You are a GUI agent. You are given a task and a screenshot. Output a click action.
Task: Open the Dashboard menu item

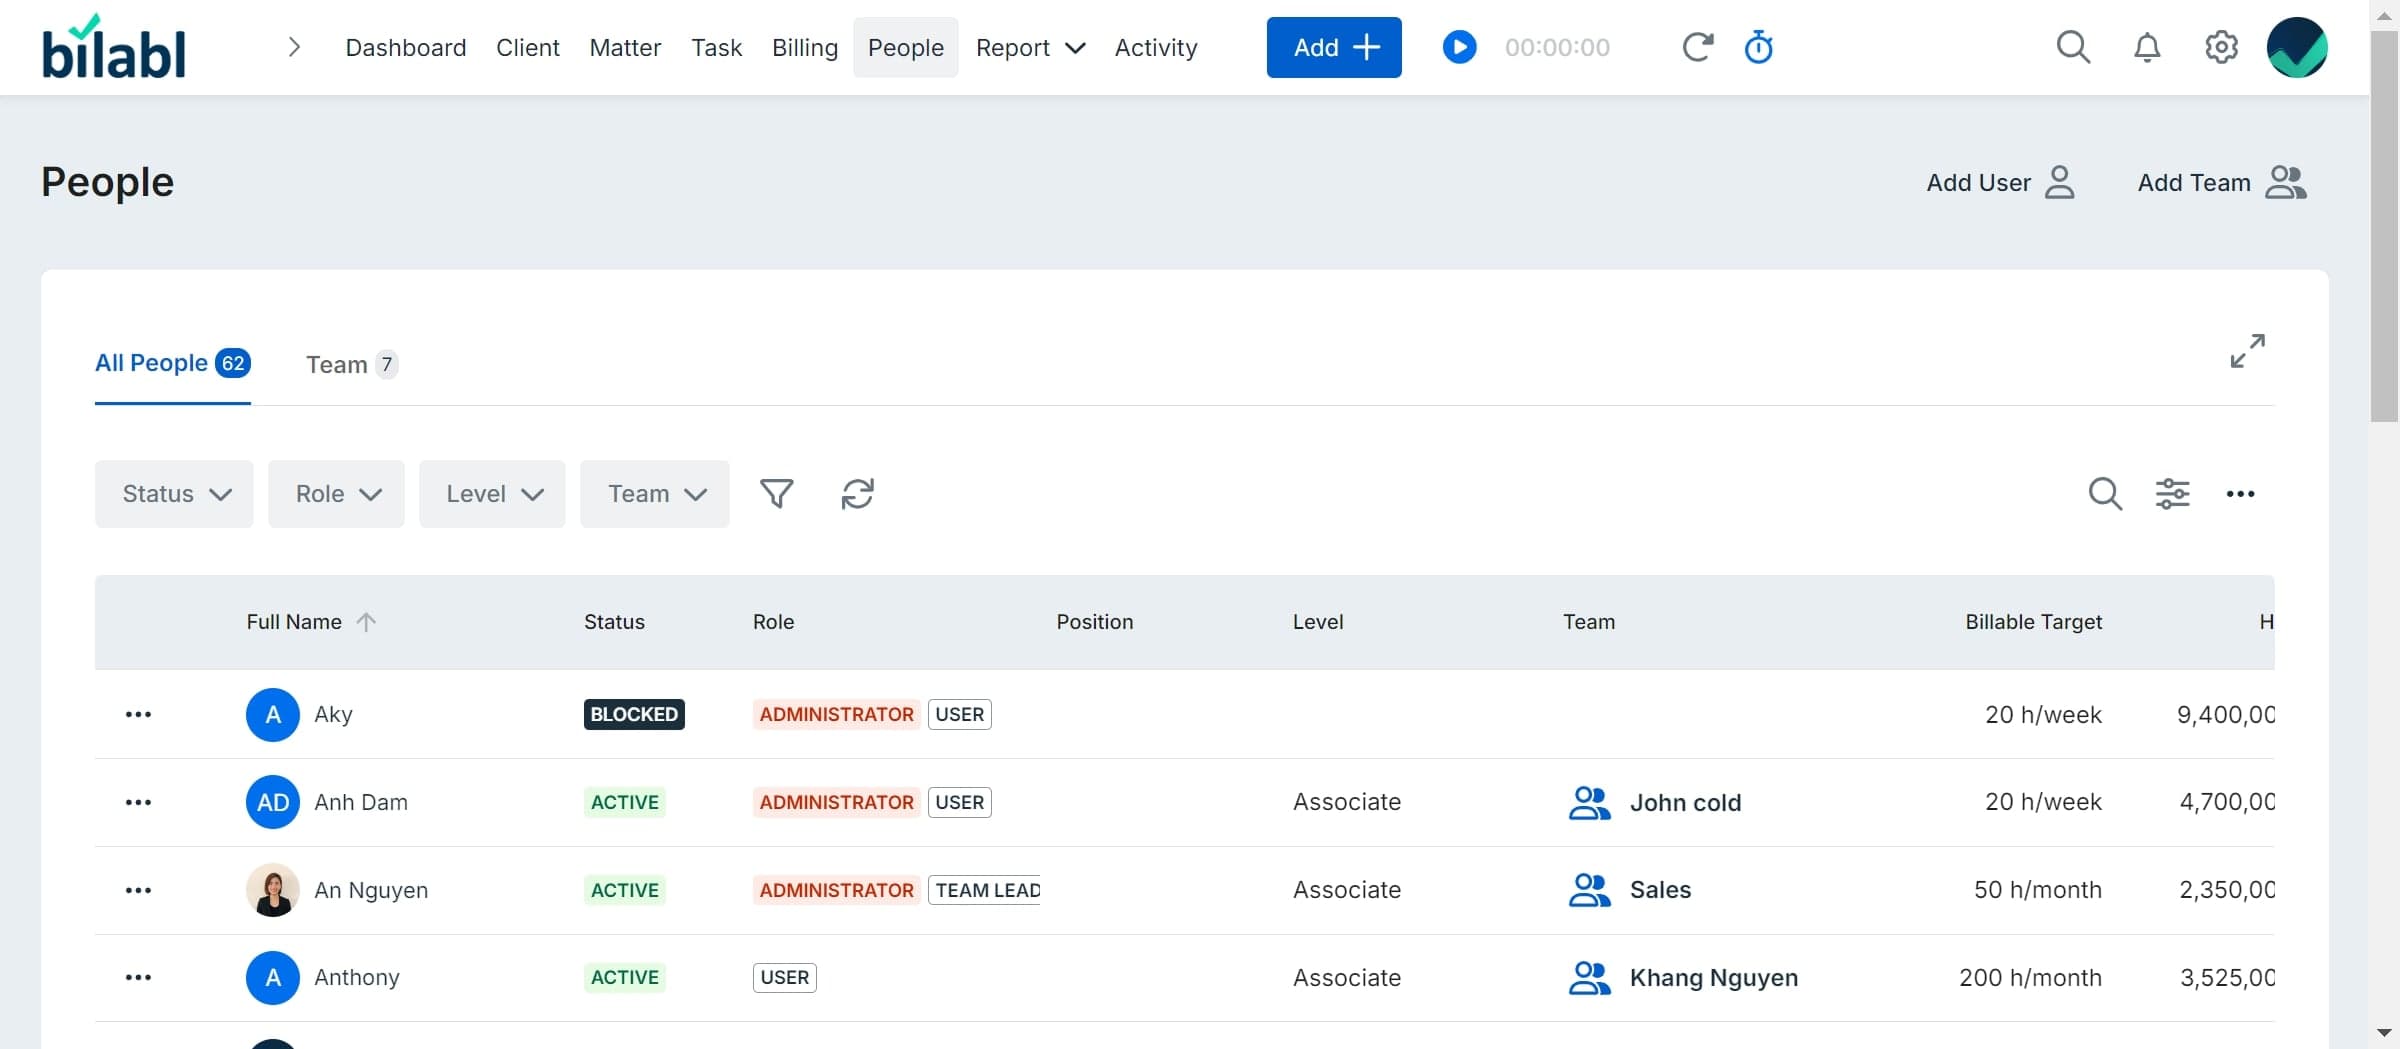pos(405,47)
